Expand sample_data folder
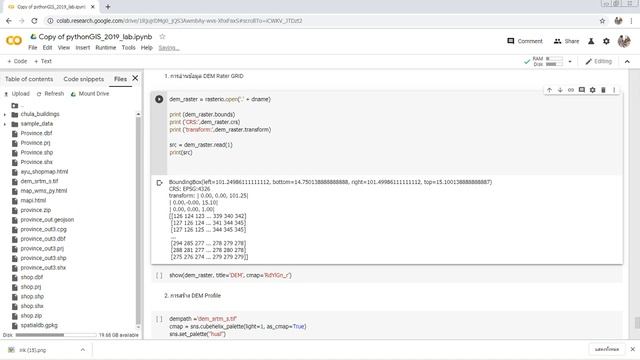Viewport: 640px width, 360px height. [5, 124]
